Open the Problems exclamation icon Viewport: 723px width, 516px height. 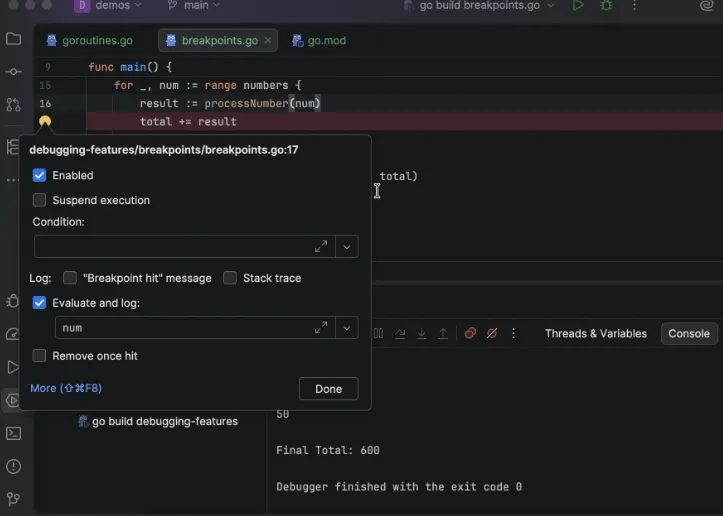pyautogui.click(x=13, y=466)
